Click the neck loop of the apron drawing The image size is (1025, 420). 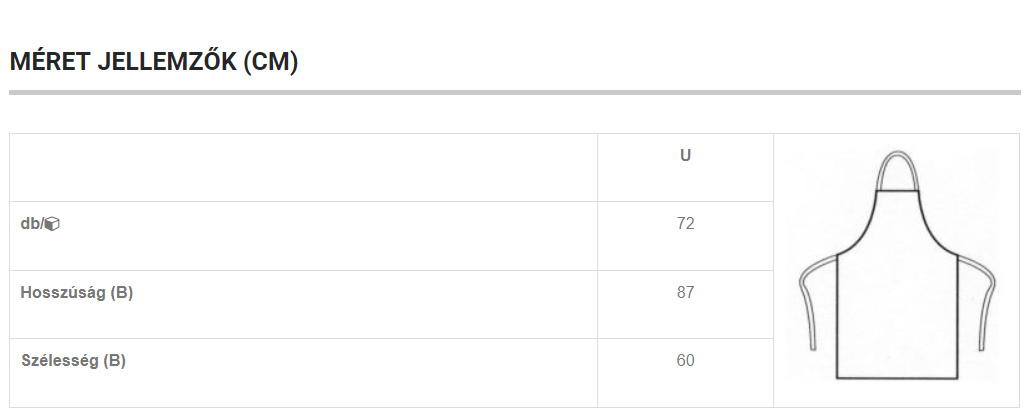coord(898,170)
